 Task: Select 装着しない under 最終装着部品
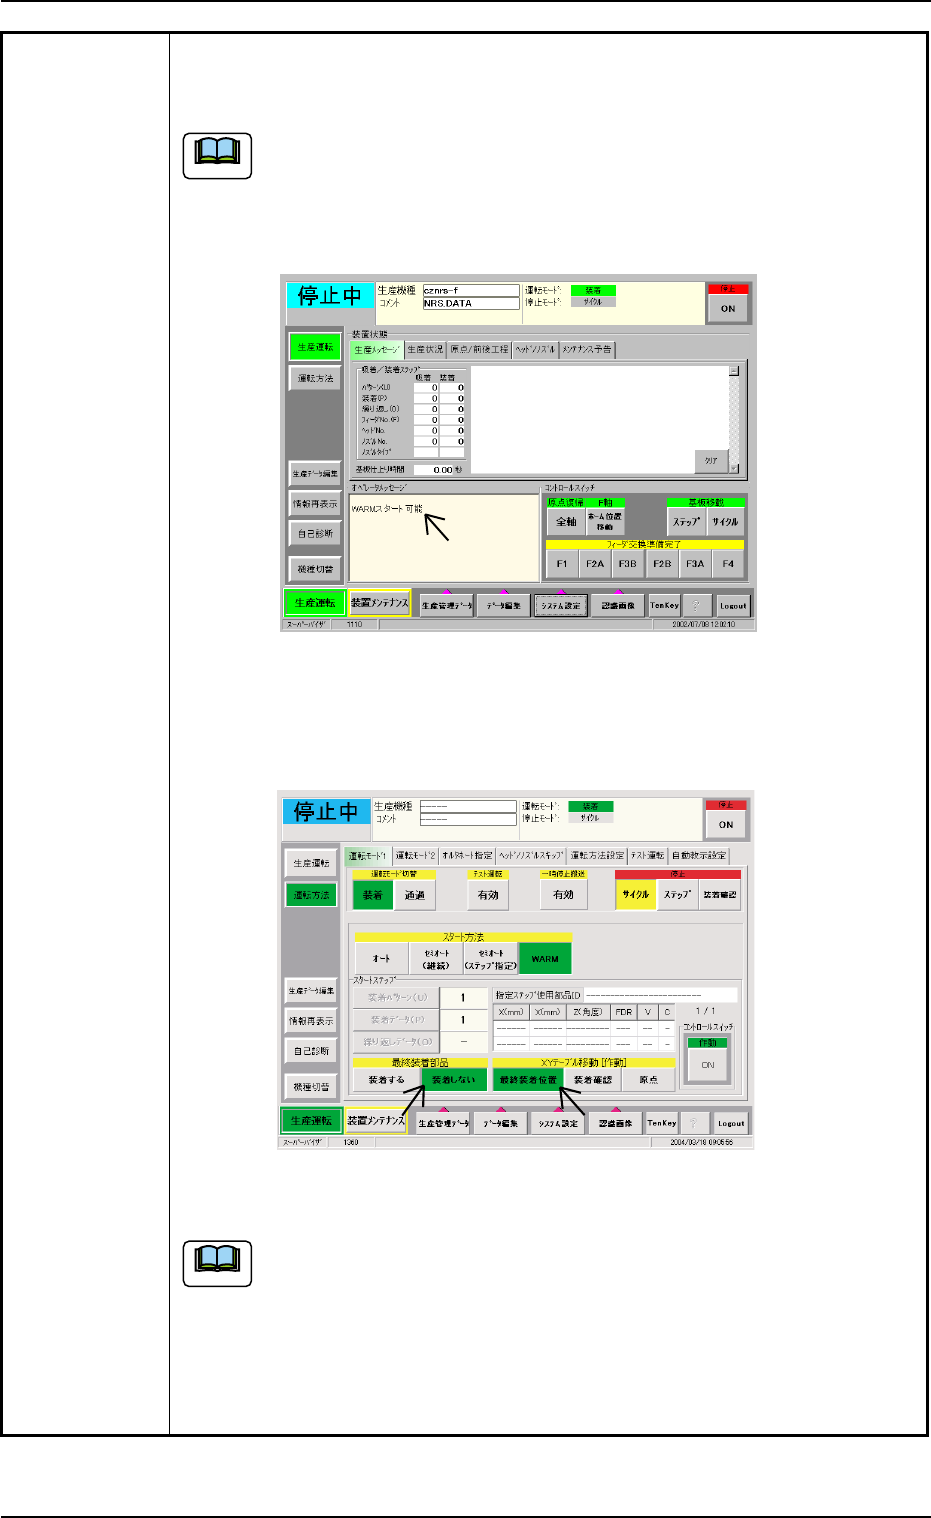click(x=454, y=1080)
